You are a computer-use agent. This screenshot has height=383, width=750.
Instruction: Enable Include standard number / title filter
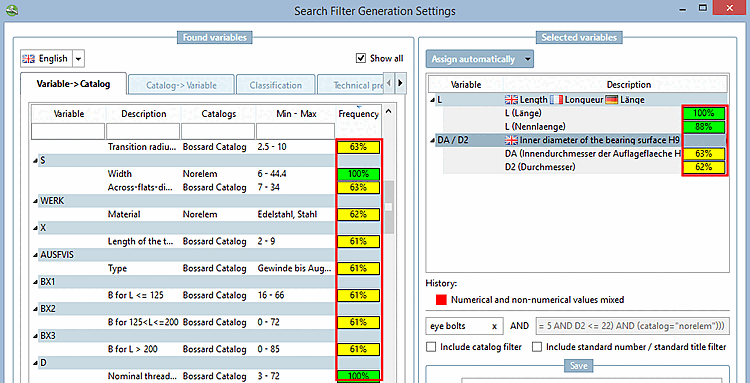[x=537, y=347]
